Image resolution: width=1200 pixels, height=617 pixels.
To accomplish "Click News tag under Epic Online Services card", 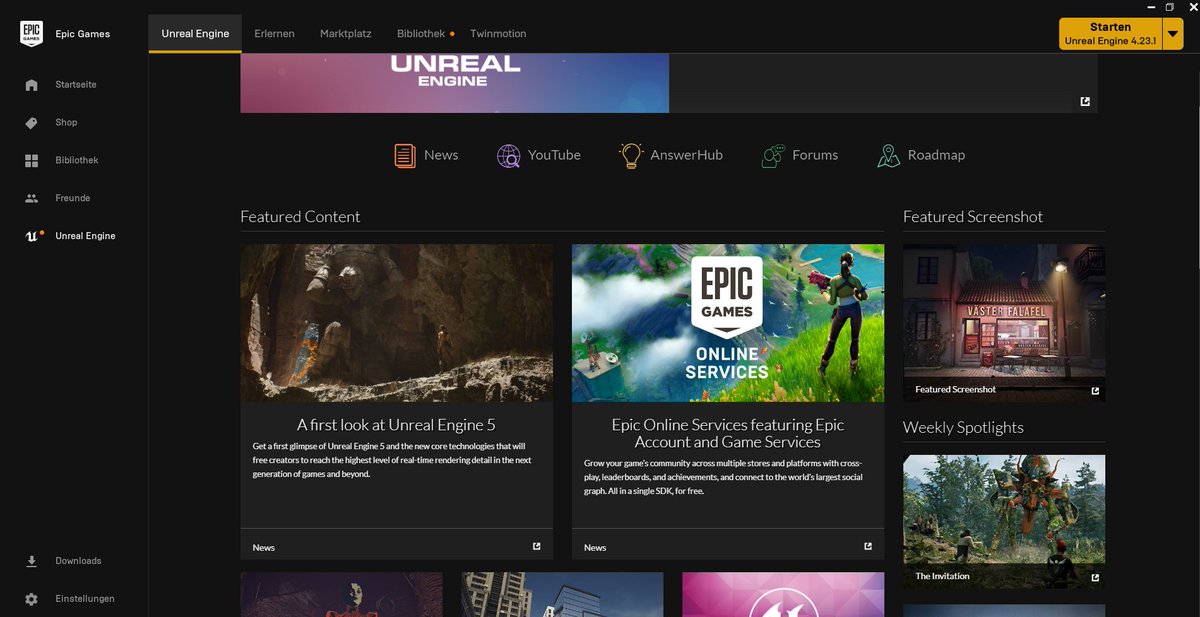I will click(595, 547).
